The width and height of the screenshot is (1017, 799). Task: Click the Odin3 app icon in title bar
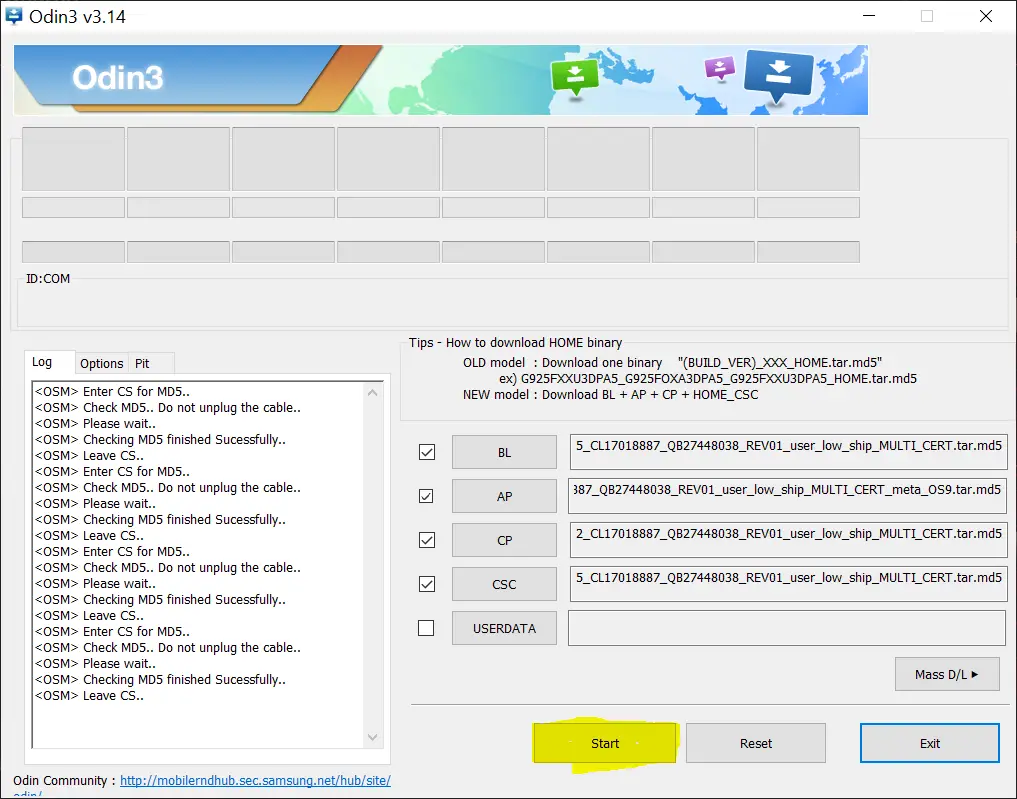(x=13, y=16)
